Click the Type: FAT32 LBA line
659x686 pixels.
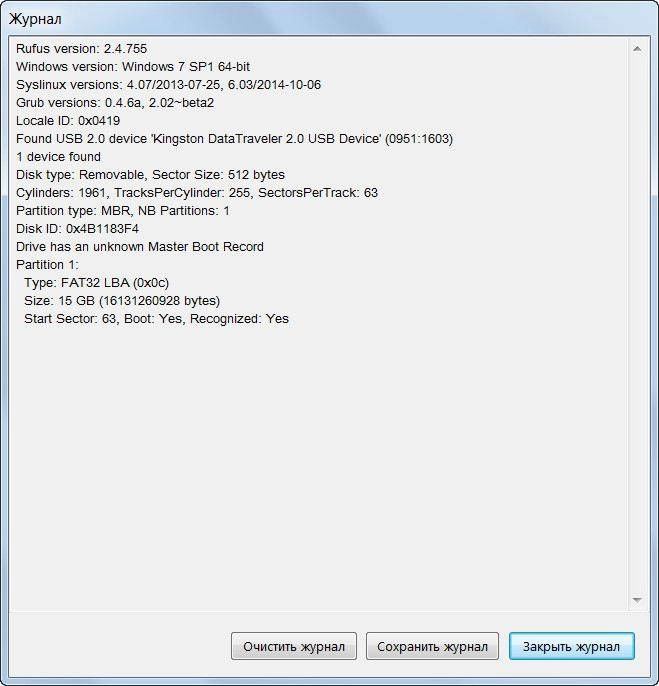click(x=97, y=283)
